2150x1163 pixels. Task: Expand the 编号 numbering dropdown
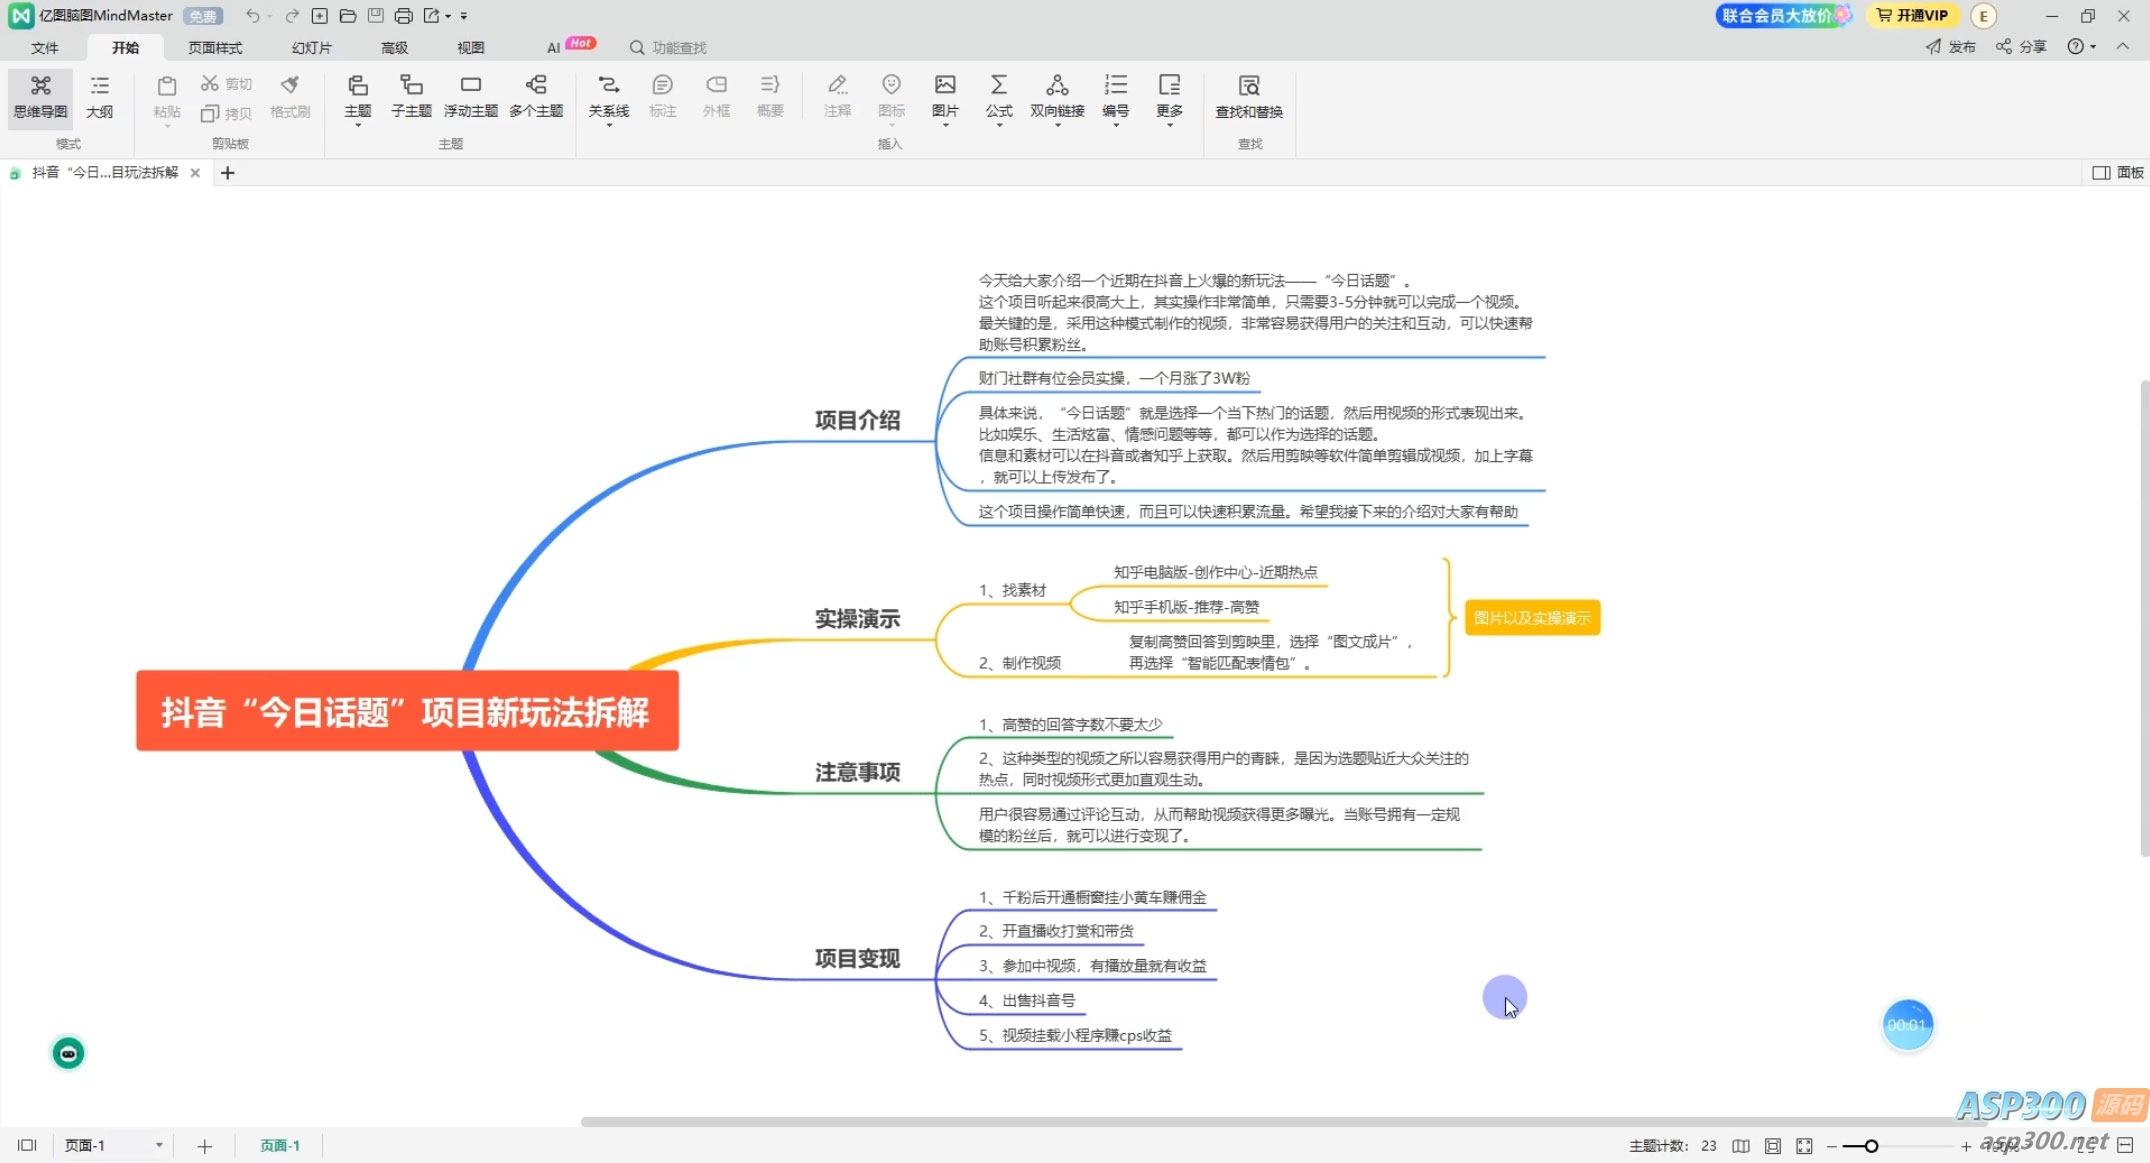(x=1116, y=125)
